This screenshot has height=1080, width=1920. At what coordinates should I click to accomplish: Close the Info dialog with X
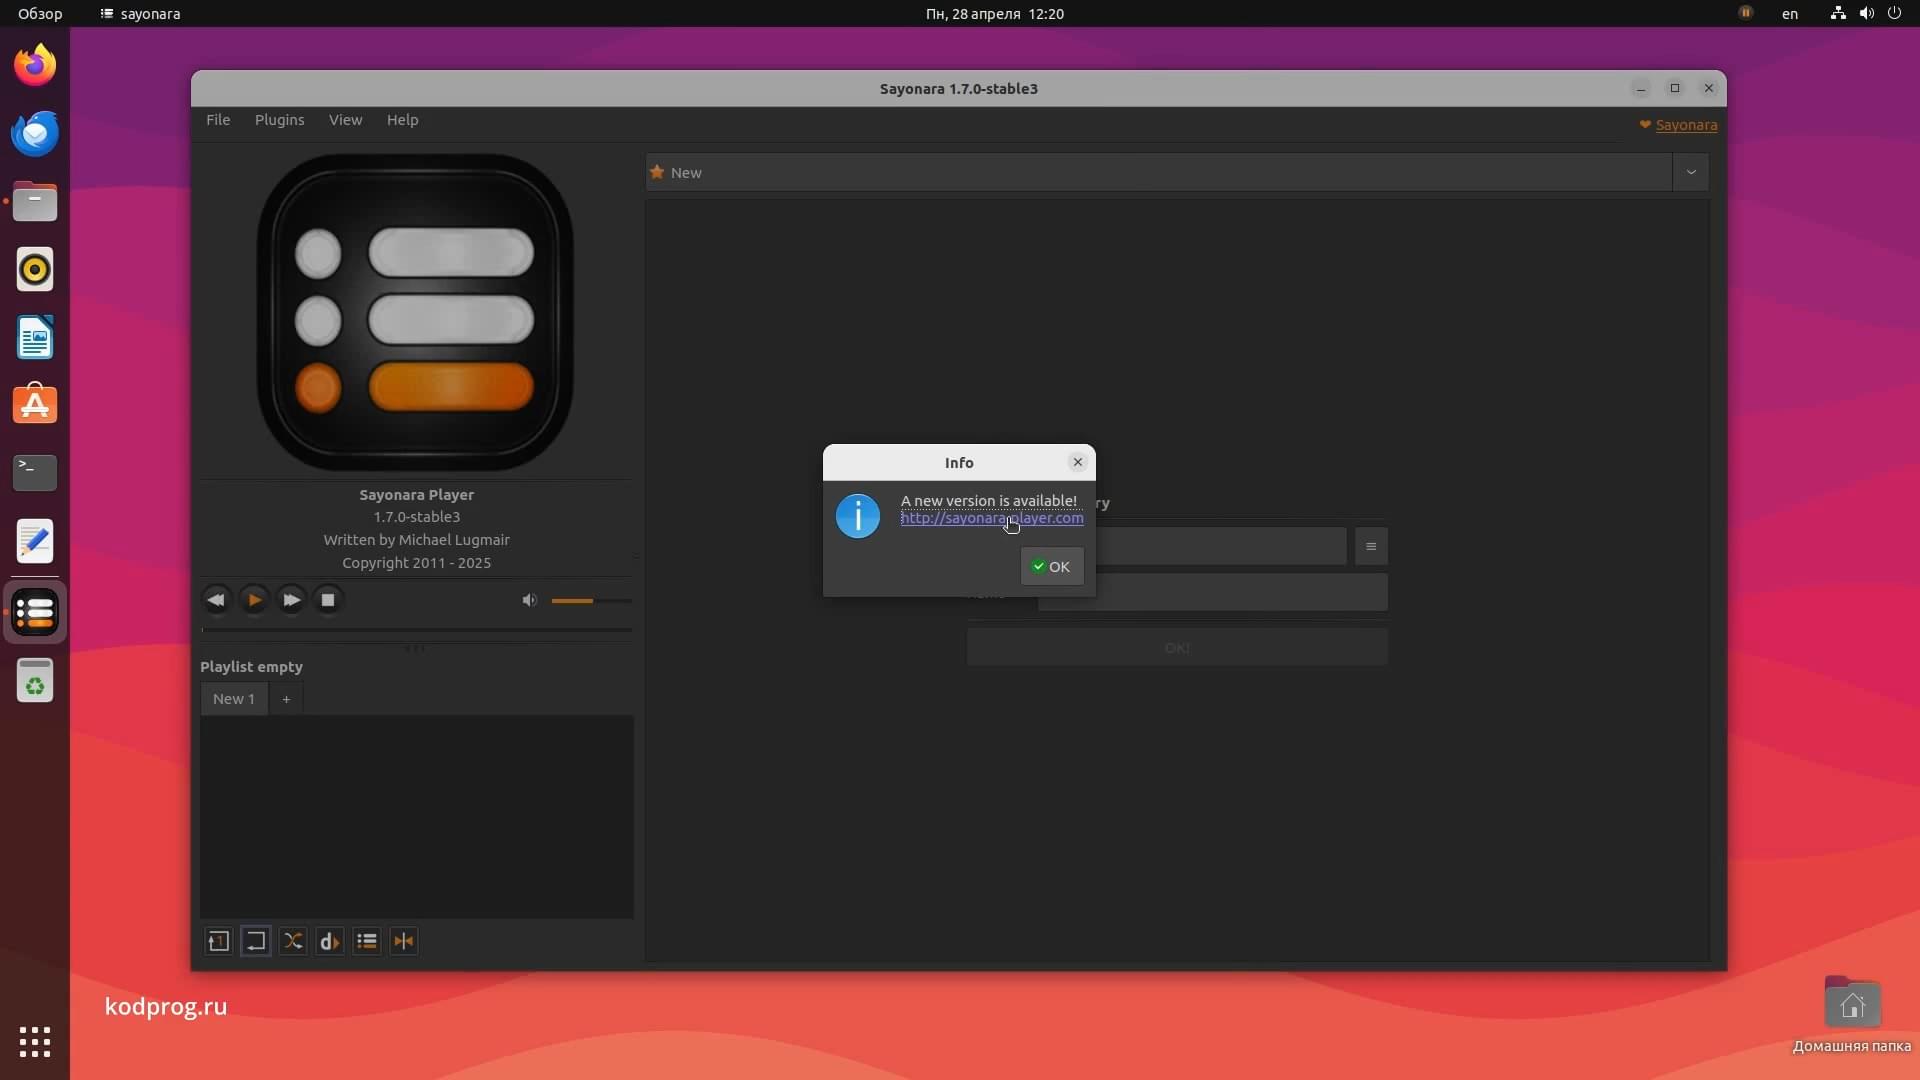click(1077, 462)
